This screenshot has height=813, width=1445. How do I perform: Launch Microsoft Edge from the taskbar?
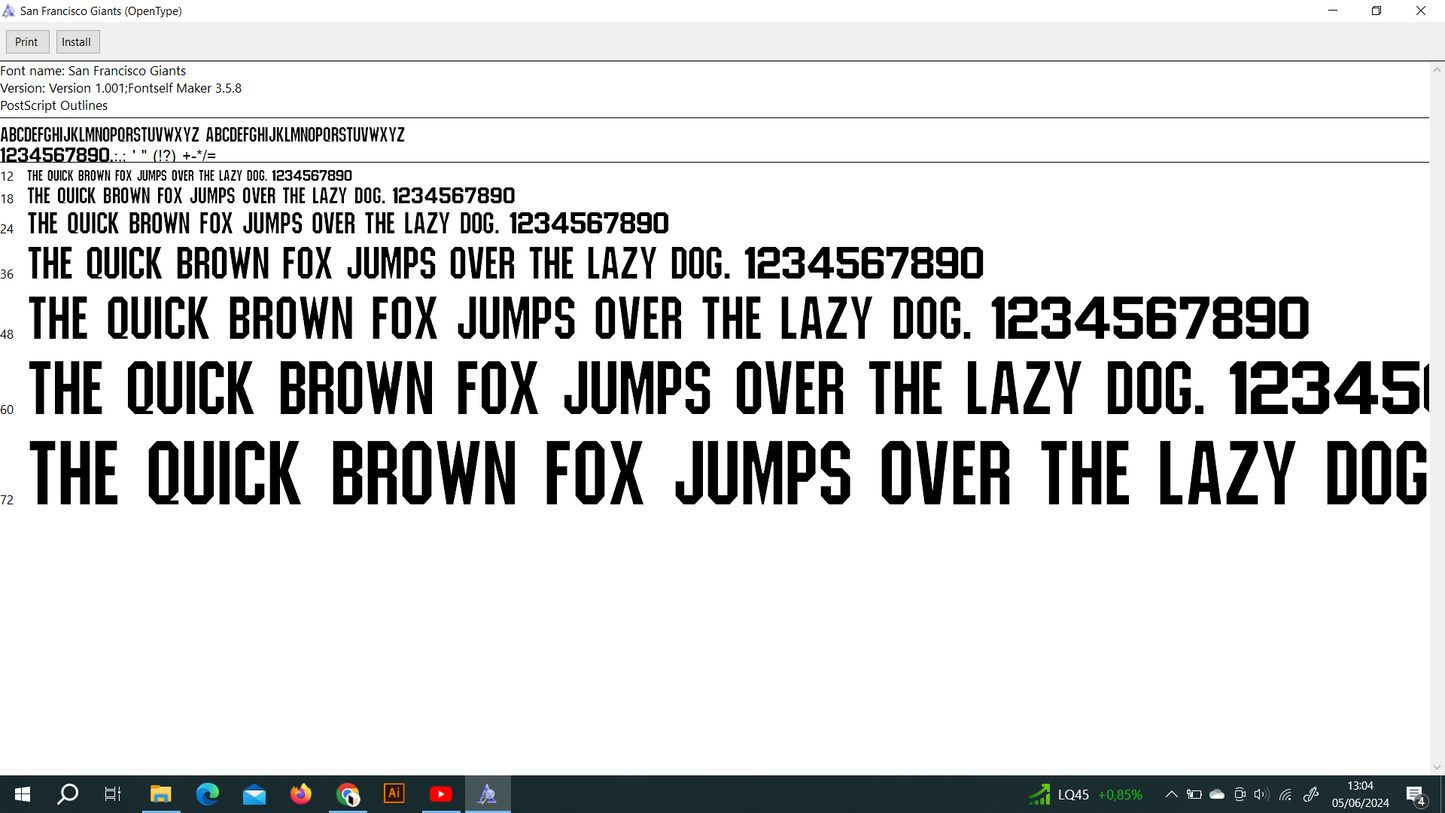click(x=207, y=794)
